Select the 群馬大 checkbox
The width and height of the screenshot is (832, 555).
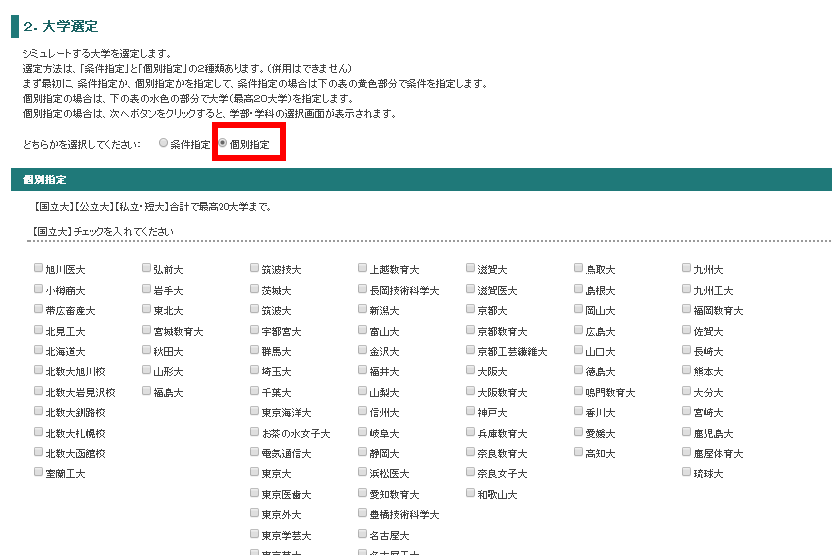pyautogui.click(x=255, y=350)
